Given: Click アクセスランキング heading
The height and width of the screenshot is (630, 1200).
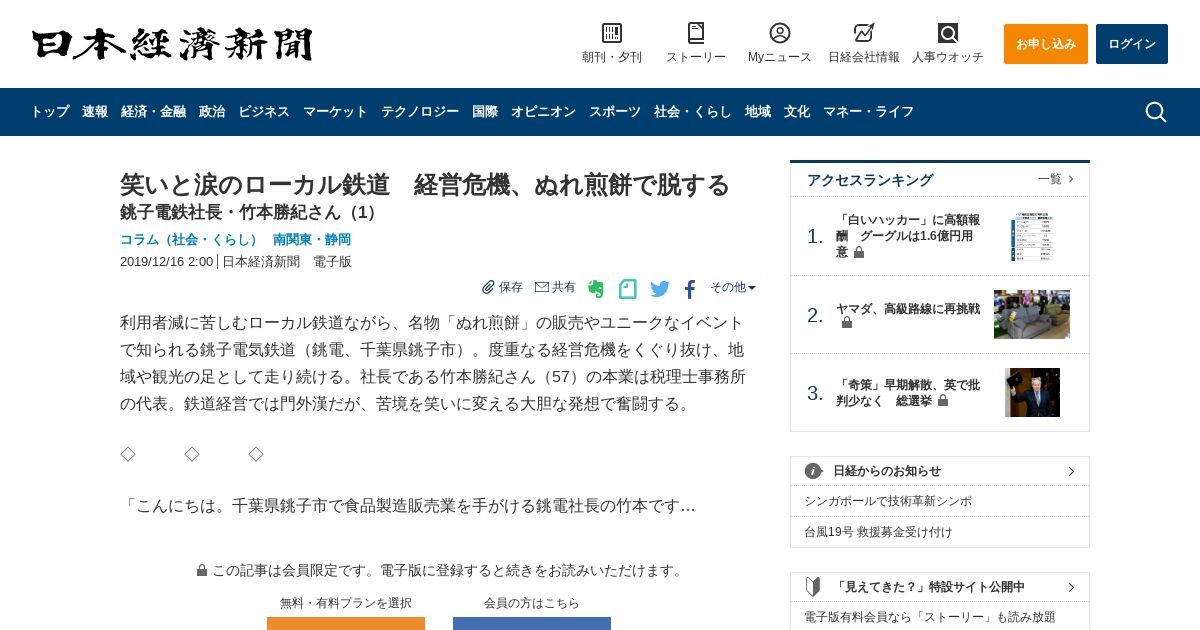Looking at the screenshot, I should (x=870, y=180).
